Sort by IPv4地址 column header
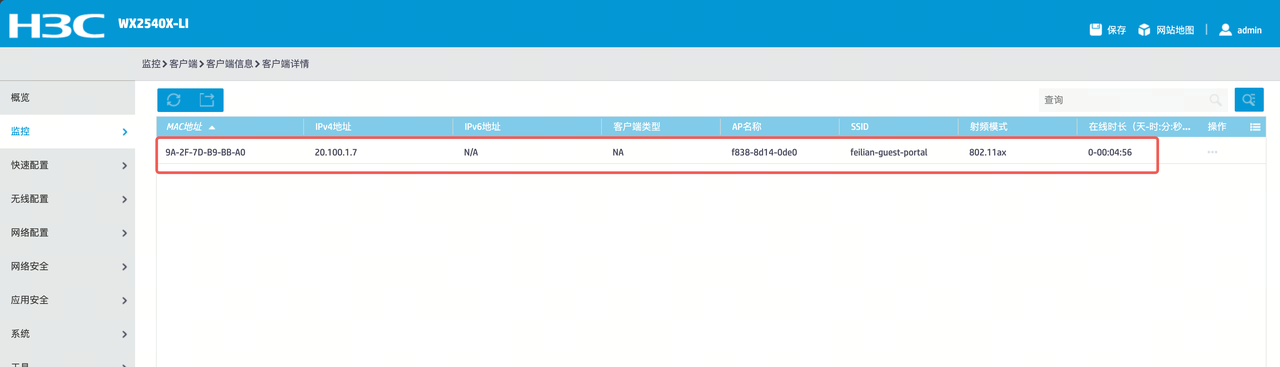 click(378, 127)
